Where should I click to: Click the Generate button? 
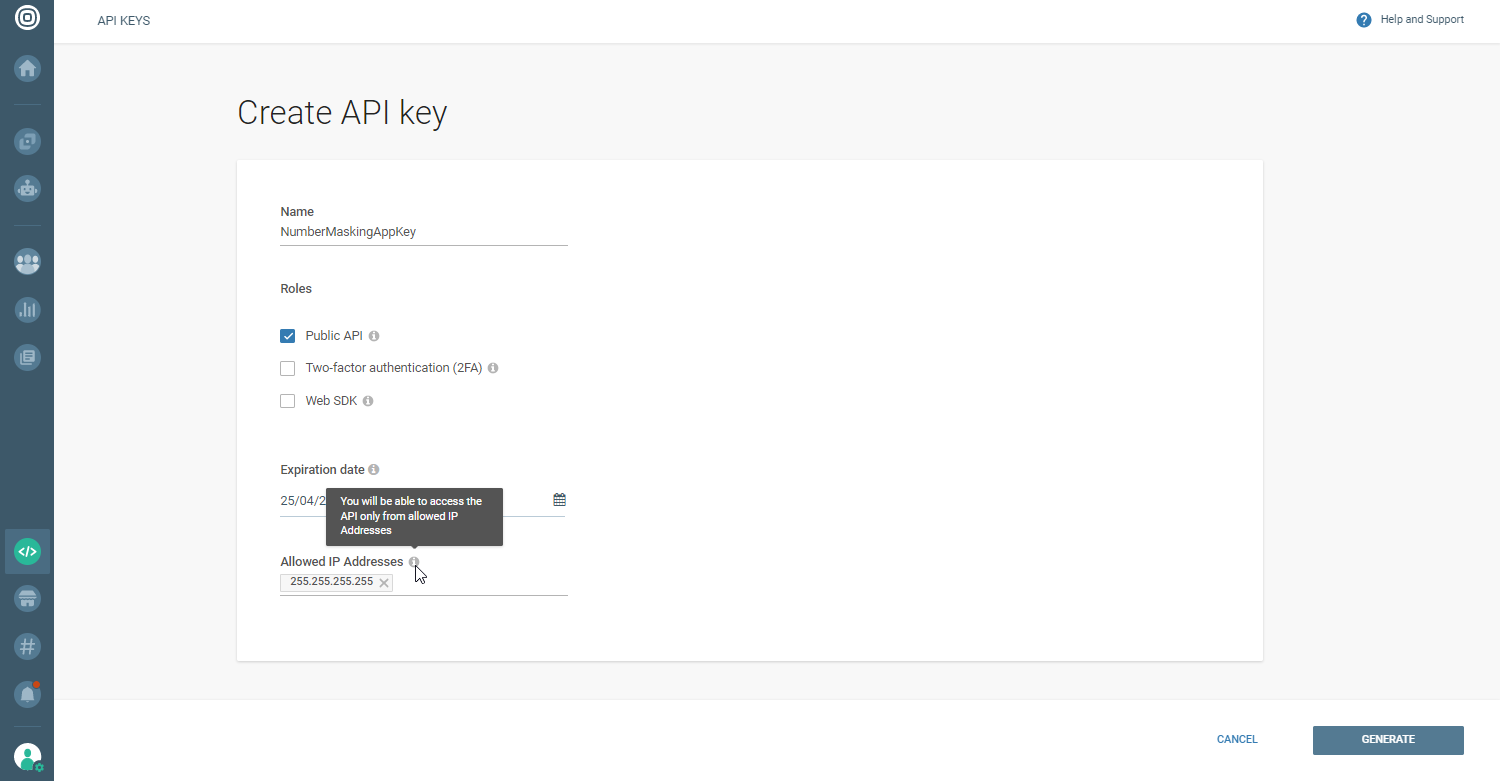1387,740
